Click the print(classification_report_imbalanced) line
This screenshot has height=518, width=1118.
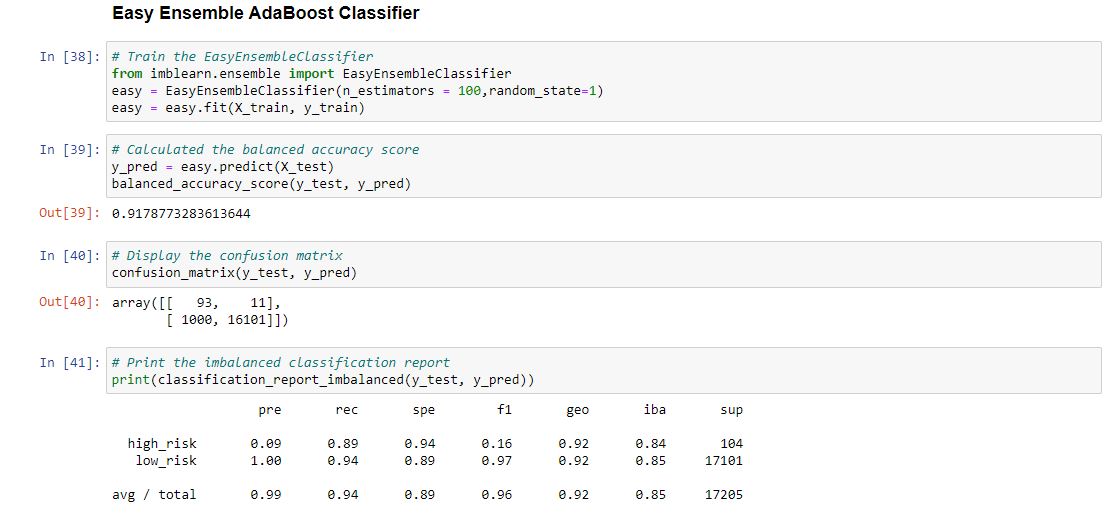323,380
